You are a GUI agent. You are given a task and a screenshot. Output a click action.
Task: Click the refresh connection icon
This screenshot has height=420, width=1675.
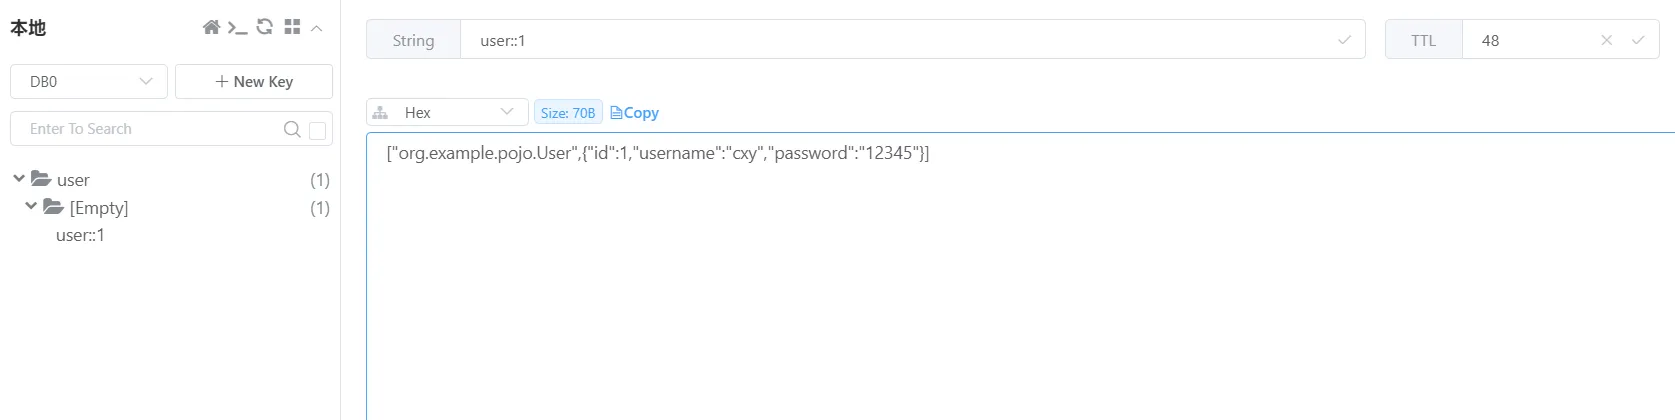point(265,27)
